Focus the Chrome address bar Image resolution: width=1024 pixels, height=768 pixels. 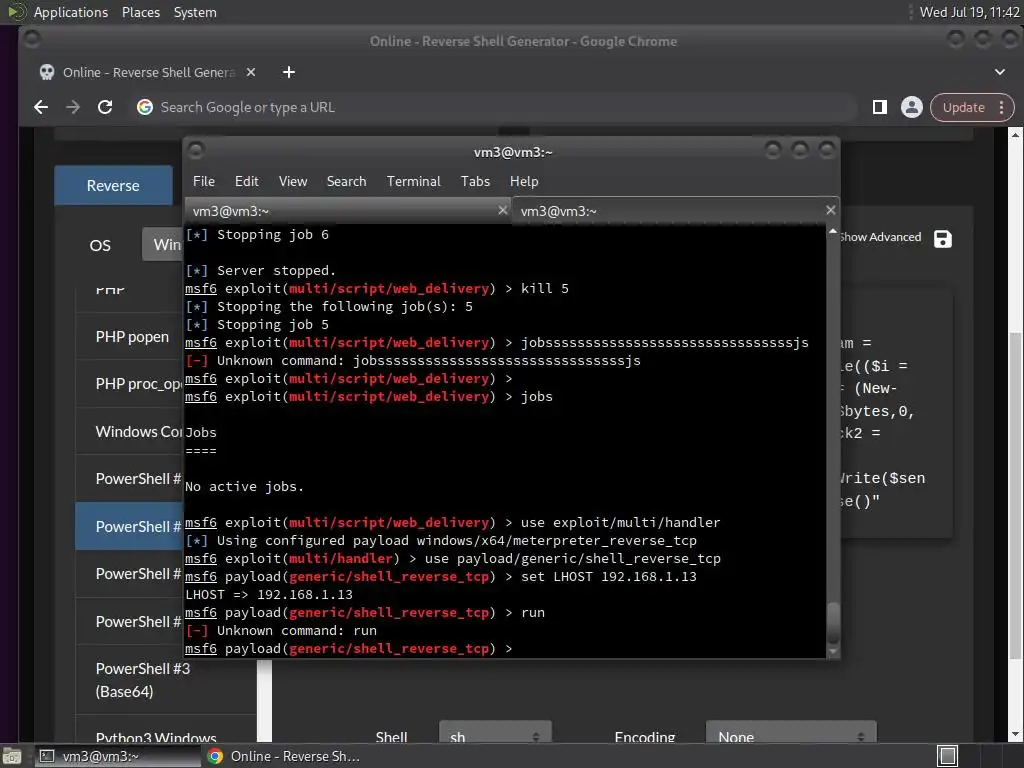pyautogui.click(x=496, y=107)
